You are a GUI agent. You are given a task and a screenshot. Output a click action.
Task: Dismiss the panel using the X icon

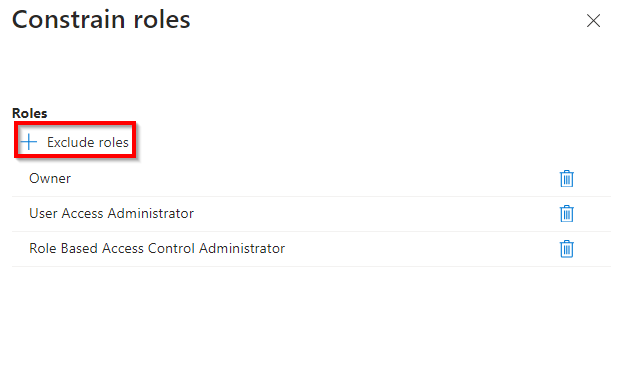point(593,21)
